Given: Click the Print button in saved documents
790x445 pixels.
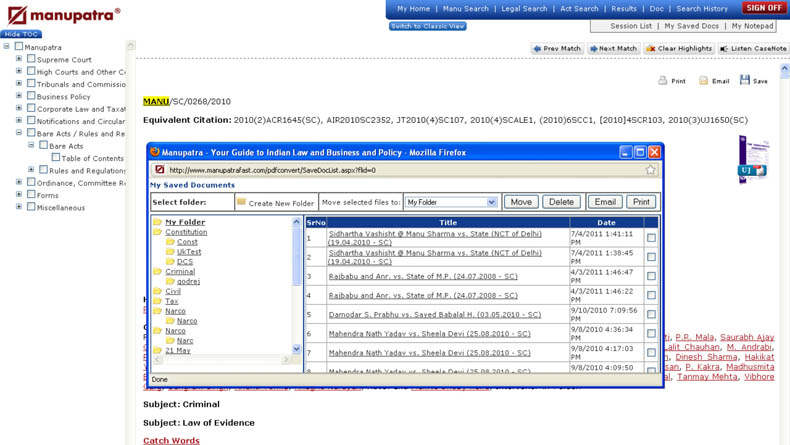Looking at the screenshot, I should pyautogui.click(x=641, y=202).
